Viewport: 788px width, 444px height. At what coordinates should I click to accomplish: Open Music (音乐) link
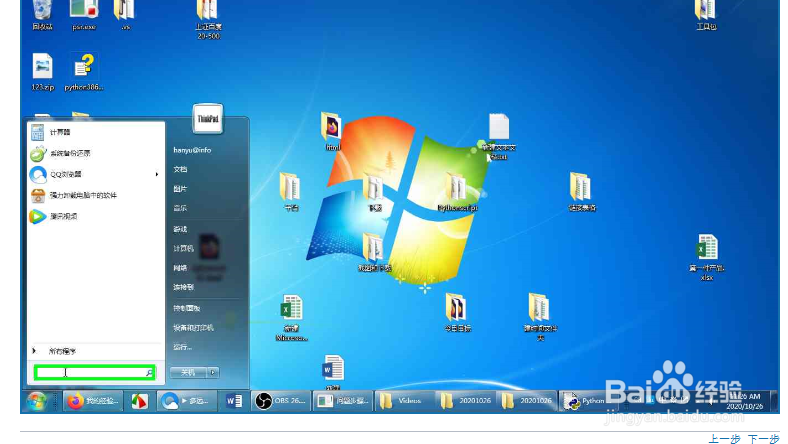180,208
